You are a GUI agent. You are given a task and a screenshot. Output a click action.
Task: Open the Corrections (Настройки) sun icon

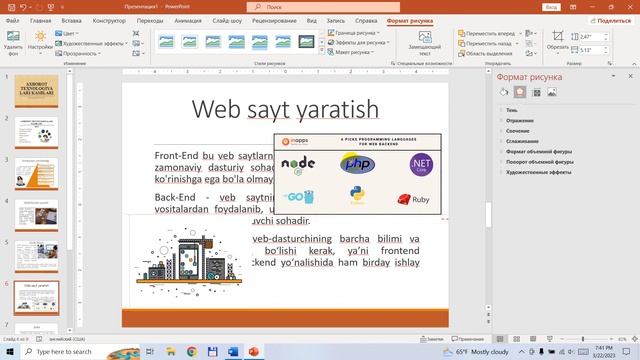click(40, 36)
